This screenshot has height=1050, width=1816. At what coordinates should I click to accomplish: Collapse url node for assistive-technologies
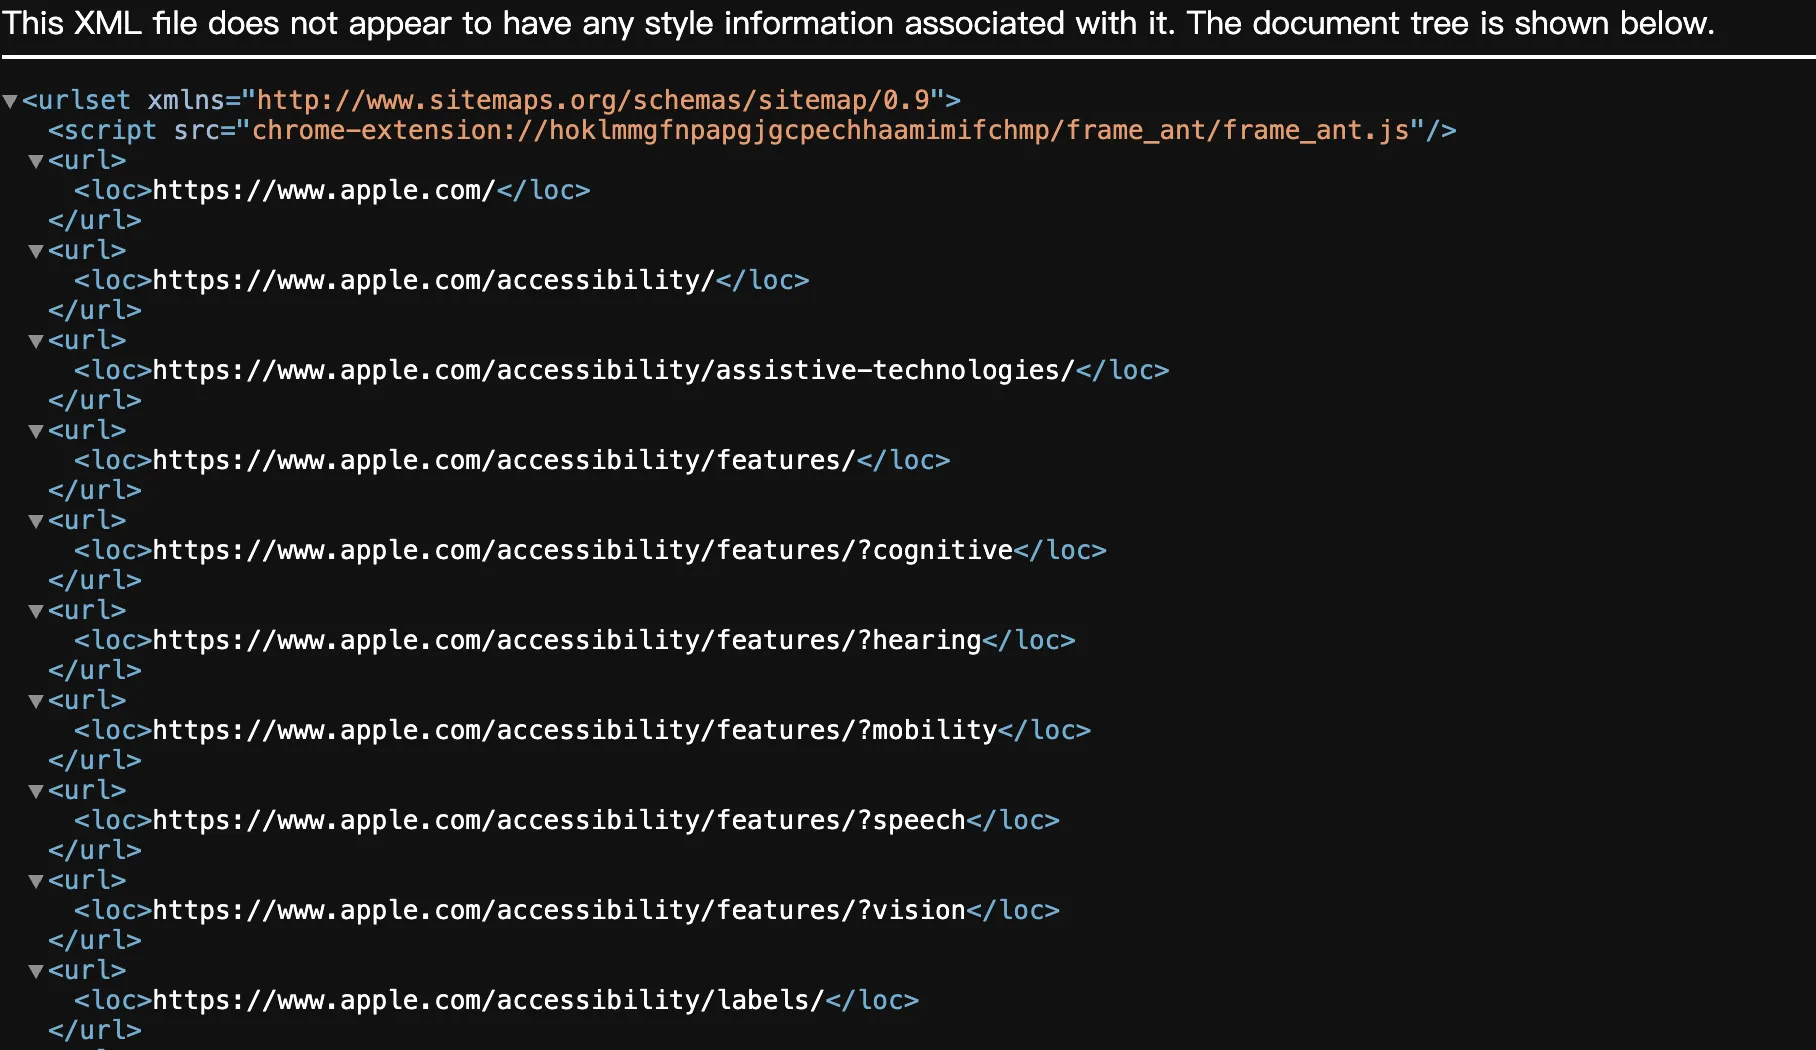[x=36, y=341]
